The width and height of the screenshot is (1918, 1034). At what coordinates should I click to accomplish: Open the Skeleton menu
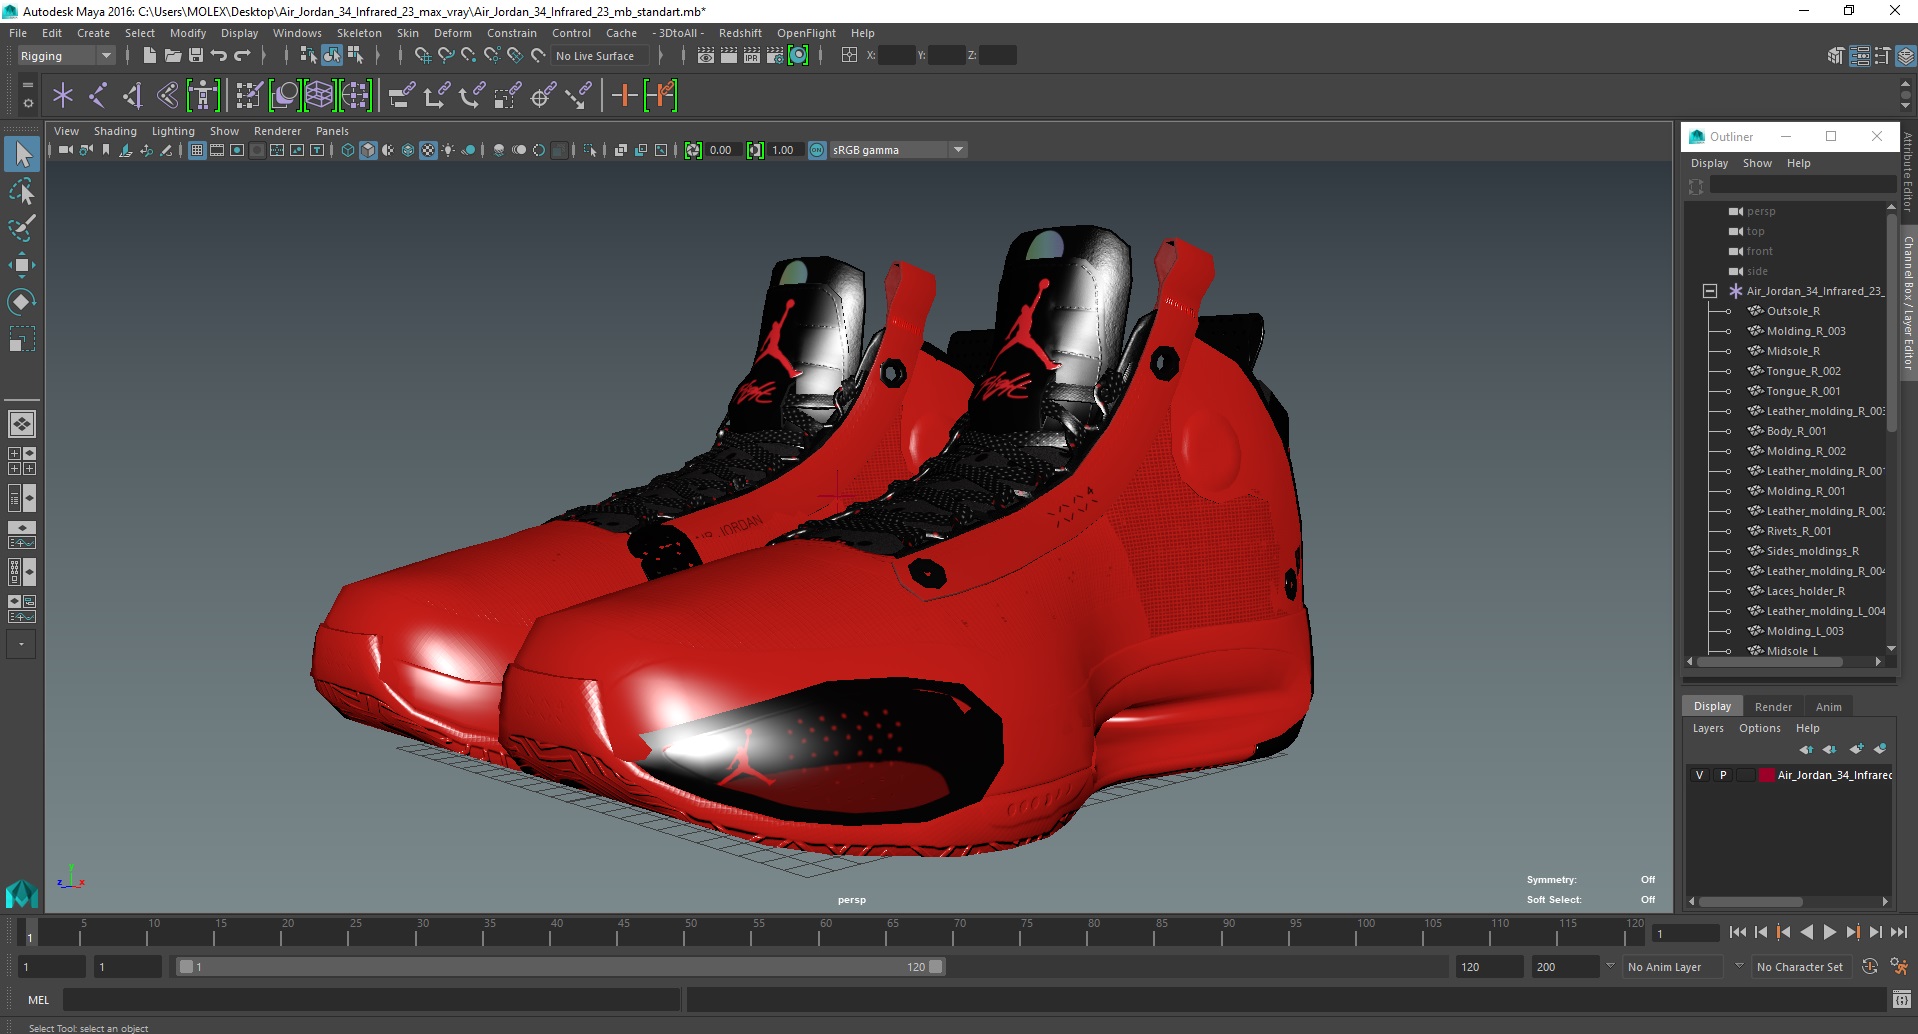click(359, 33)
